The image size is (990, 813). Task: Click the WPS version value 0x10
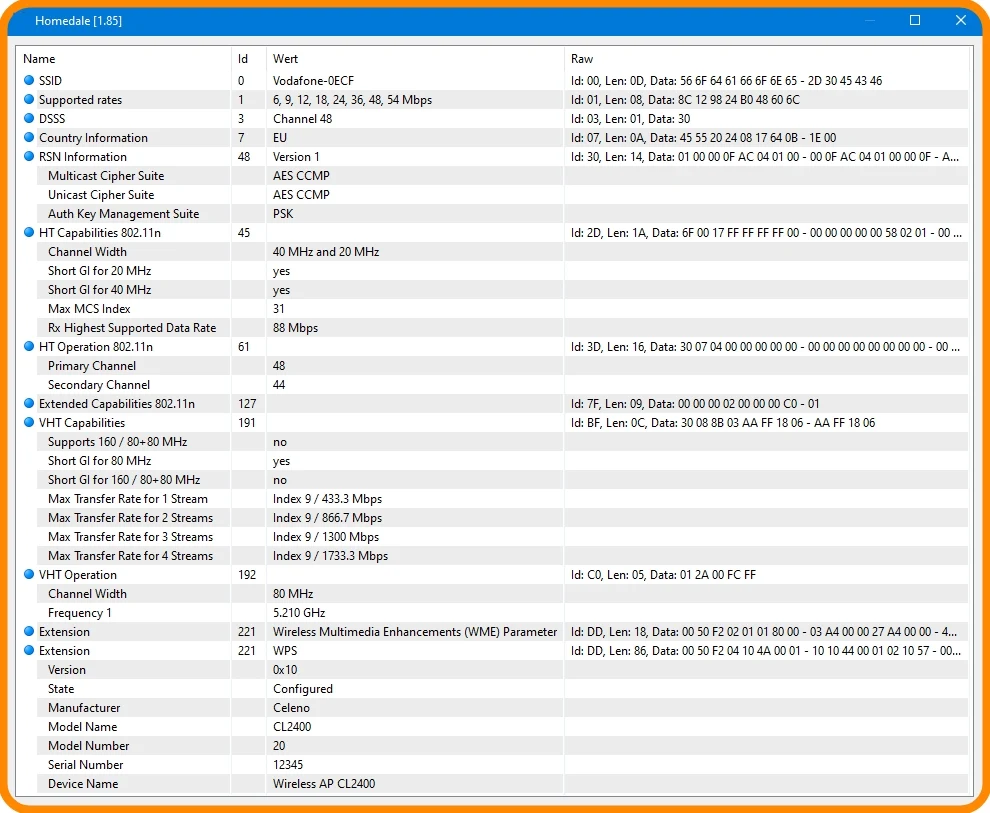pos(285,670)
